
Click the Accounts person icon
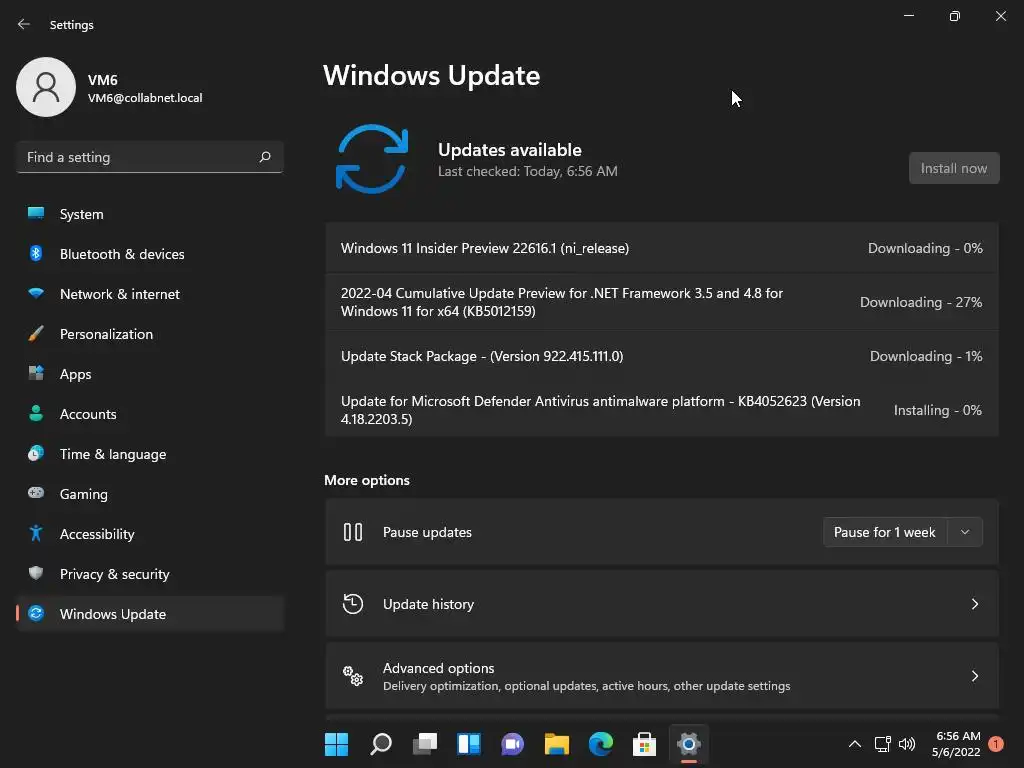pos(36,413)
